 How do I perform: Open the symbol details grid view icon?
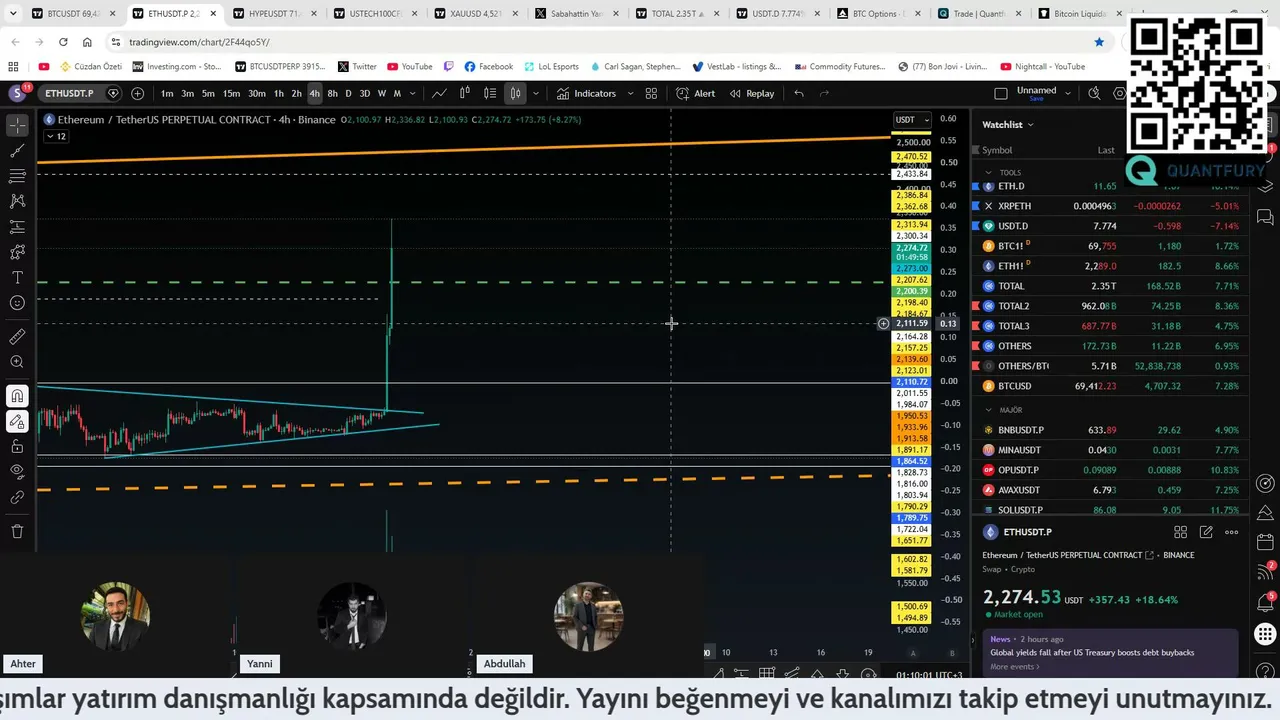1180,532
